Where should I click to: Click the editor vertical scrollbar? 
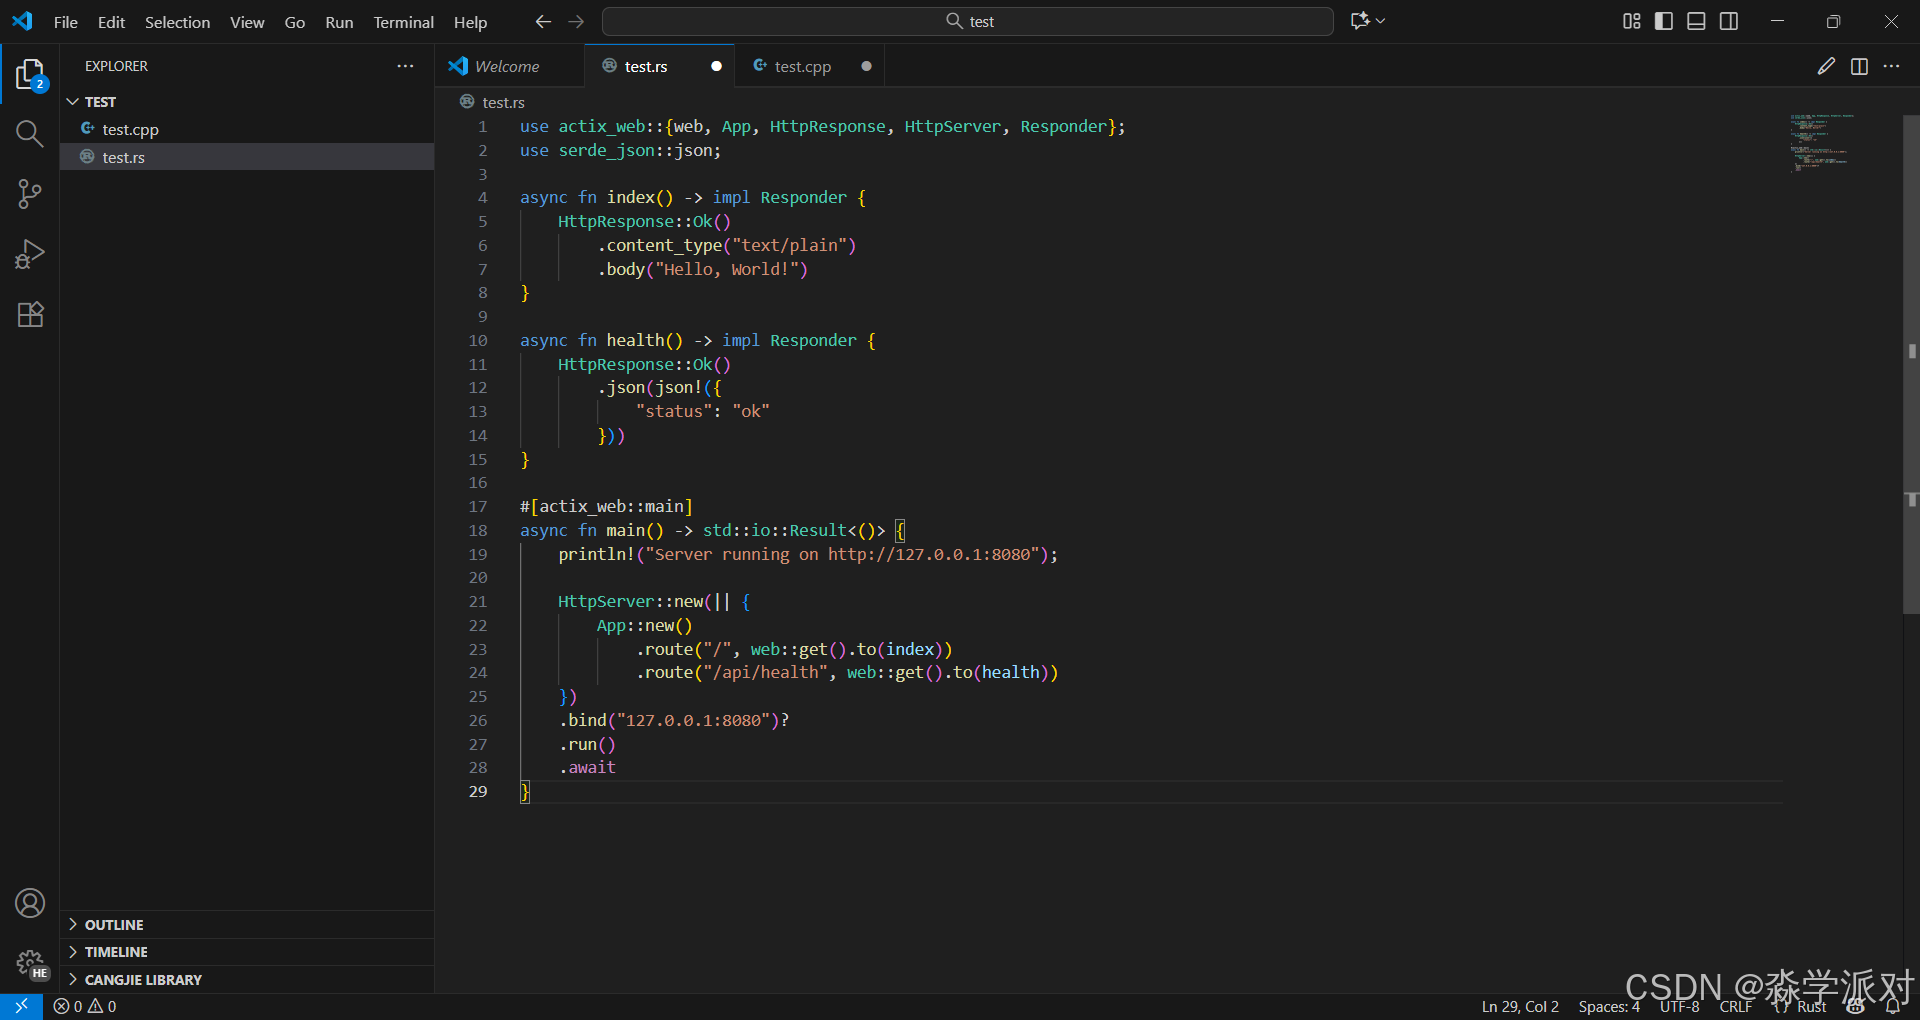pos(1911,364)
